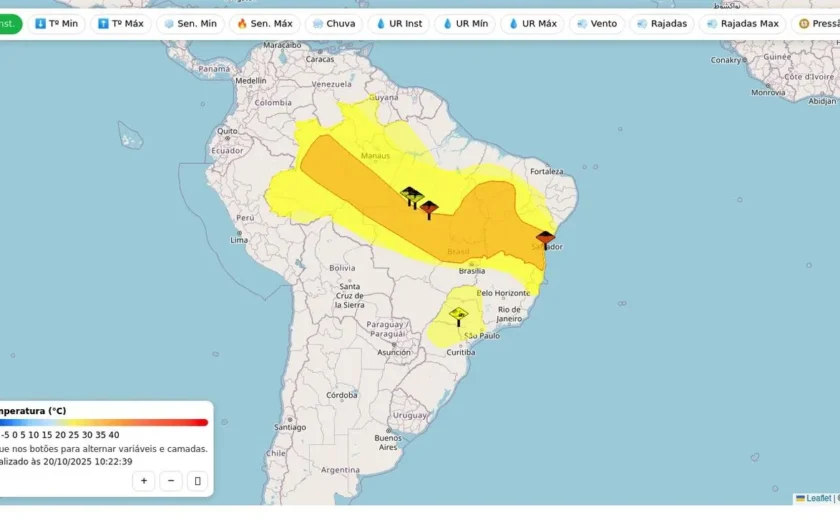Select the UR Inst humidity layer
This screenshot has height=525, width=840.
[x=399, y=24]
